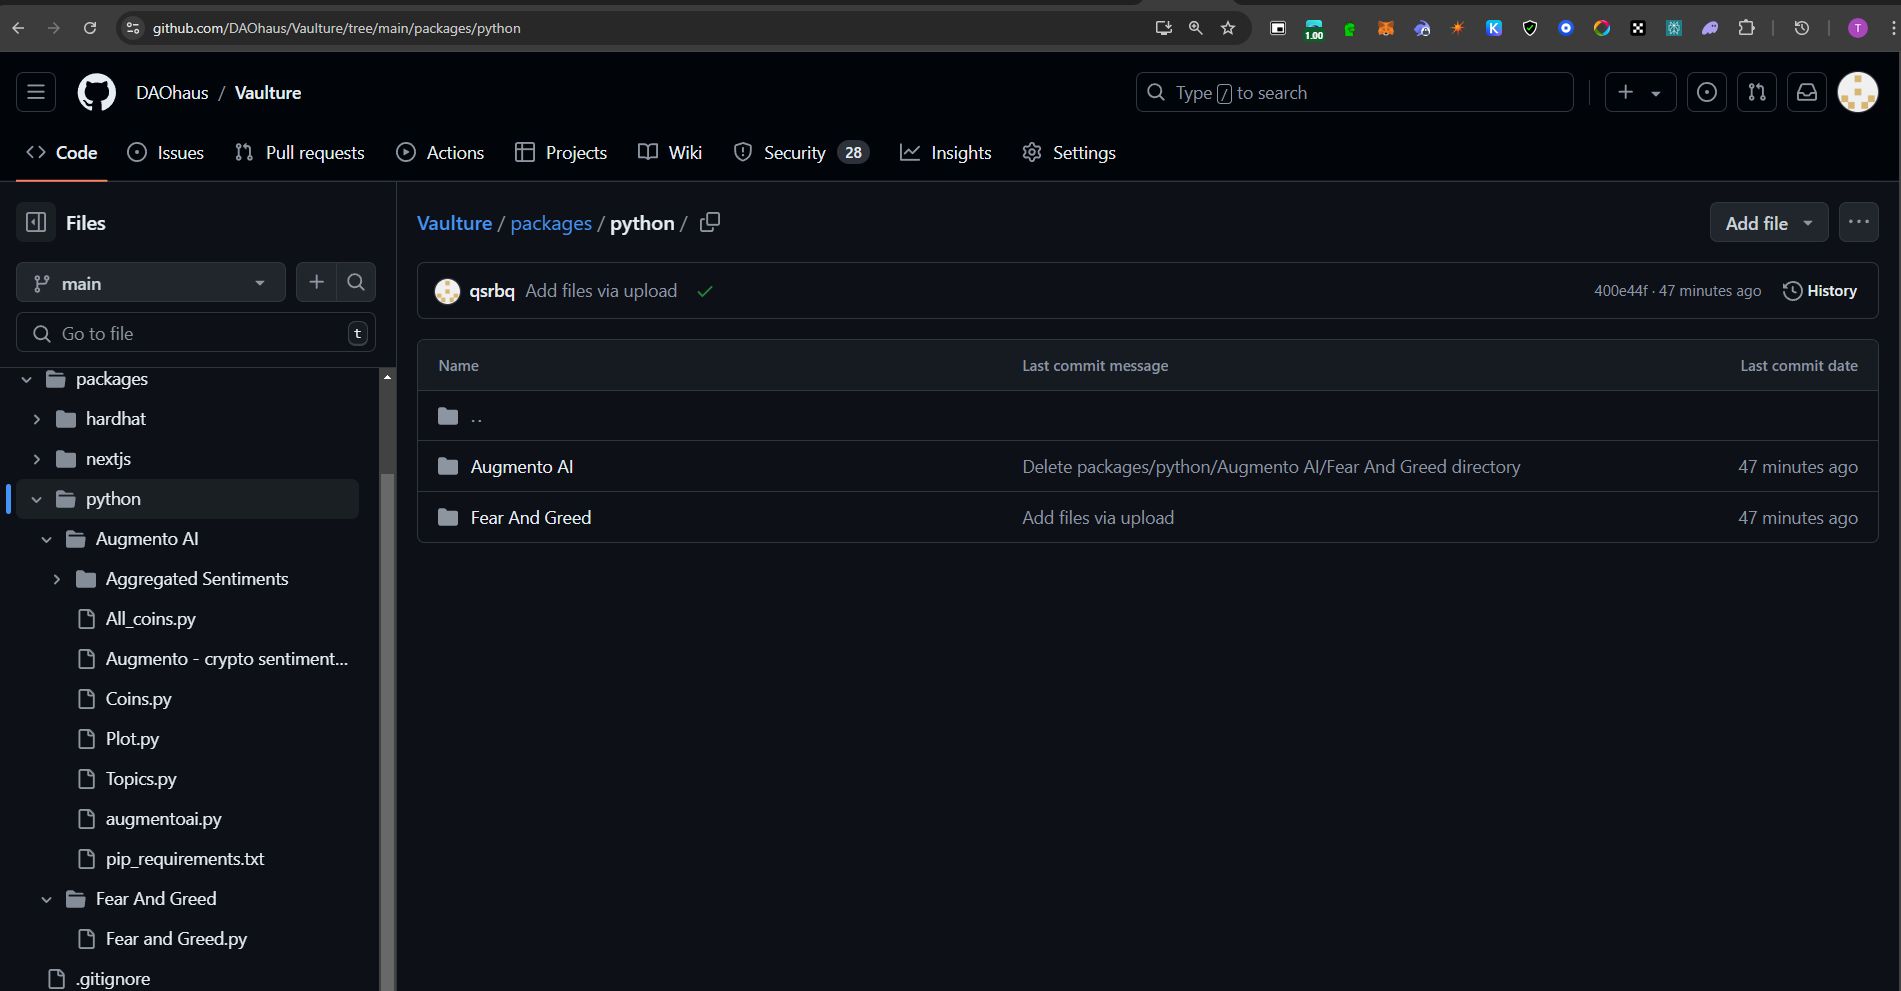Click the file tree vertical scrollbar

click(x=387, y=730)
